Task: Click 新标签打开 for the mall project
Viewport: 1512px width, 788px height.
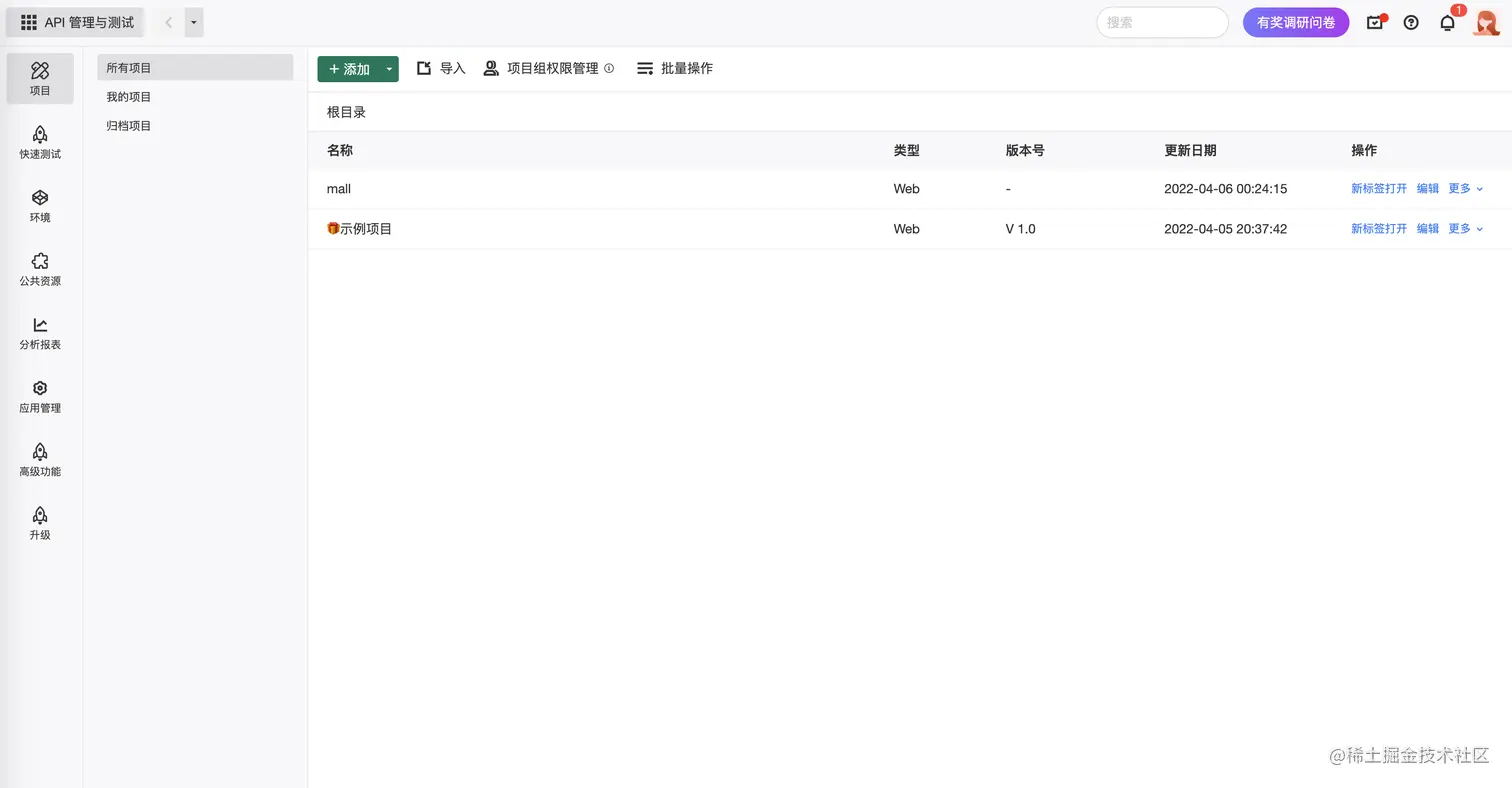Action: [x=1379, y=188]
